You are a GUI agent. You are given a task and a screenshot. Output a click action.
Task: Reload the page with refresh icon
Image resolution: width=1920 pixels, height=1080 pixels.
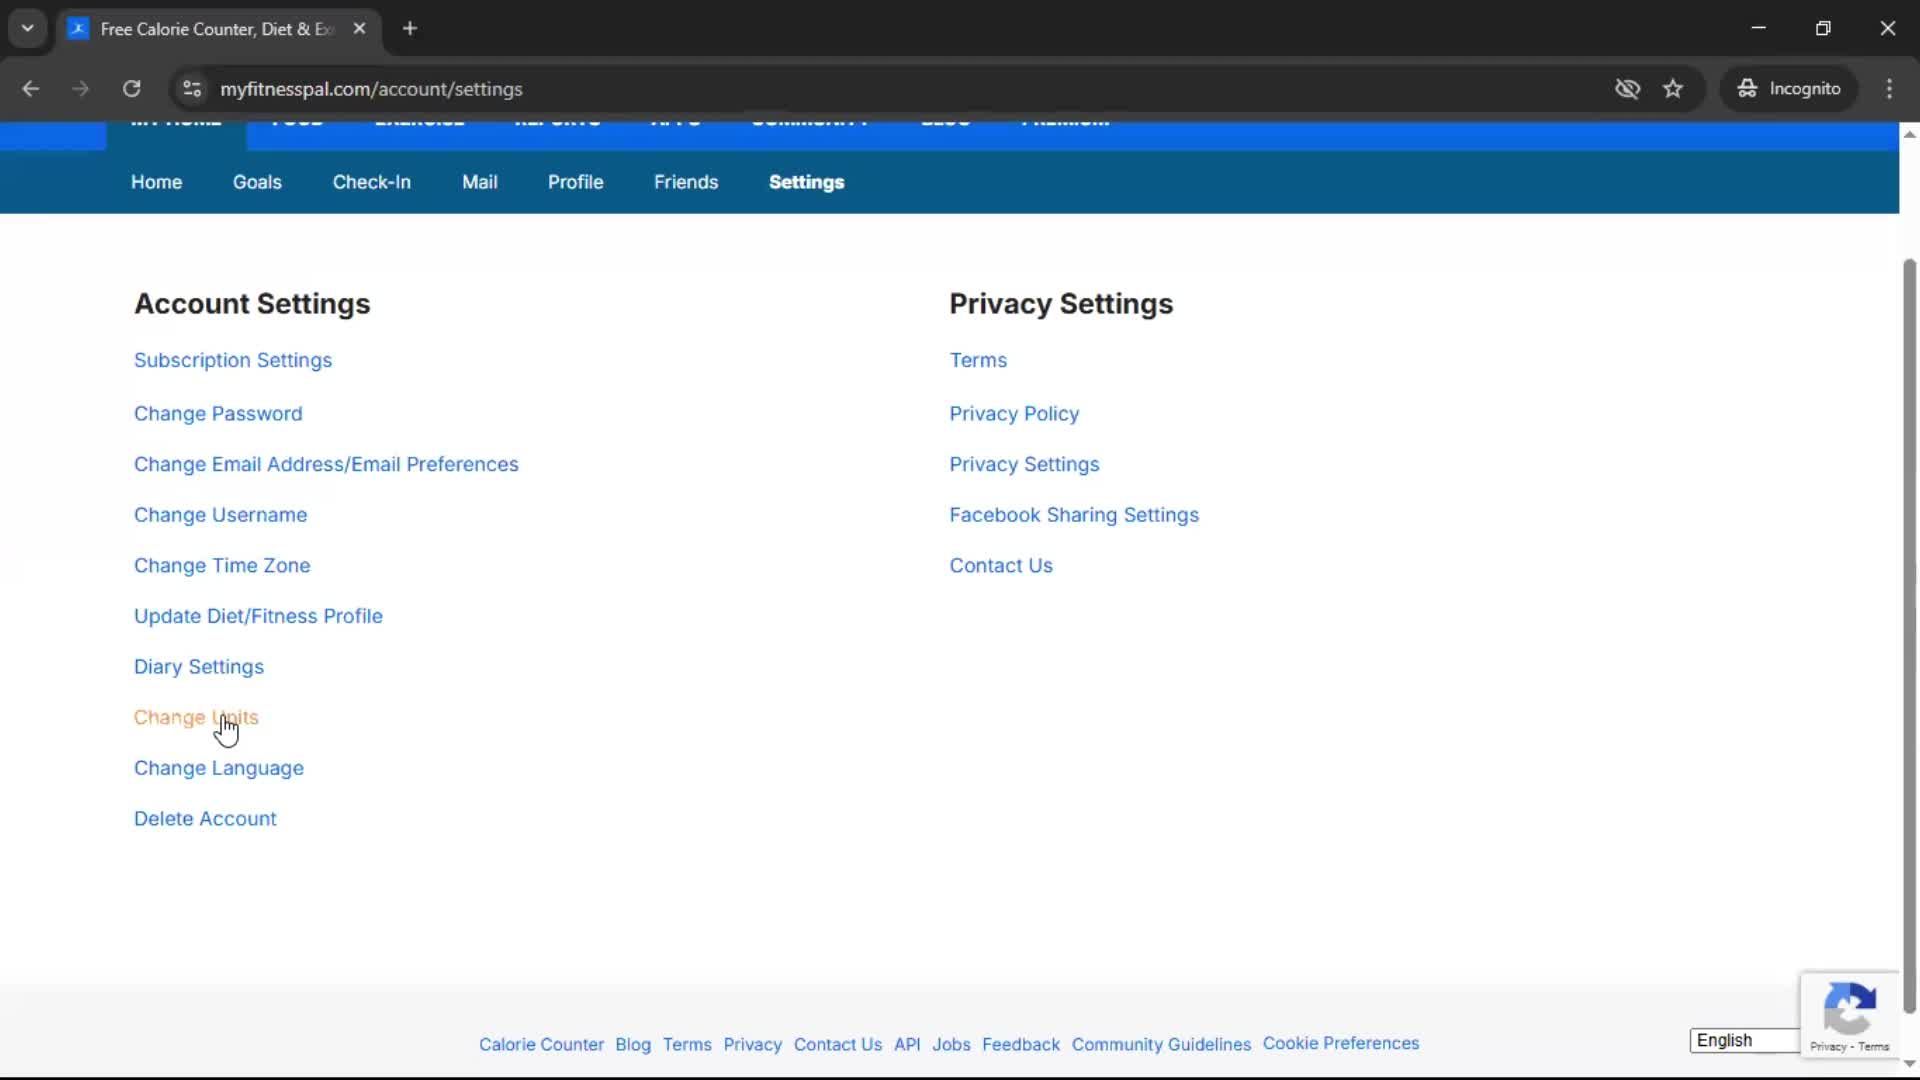click(x=131, y=89)
